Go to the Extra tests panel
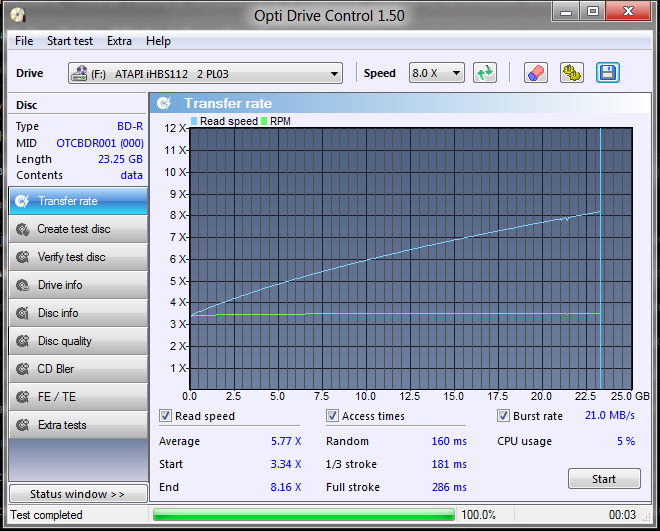 pyautogui.click(x=78, y=425)
